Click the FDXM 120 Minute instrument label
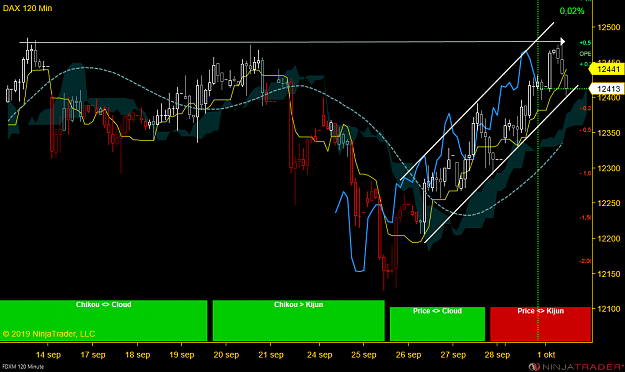Viewport: 625px width, 372px height. point(23,366)
